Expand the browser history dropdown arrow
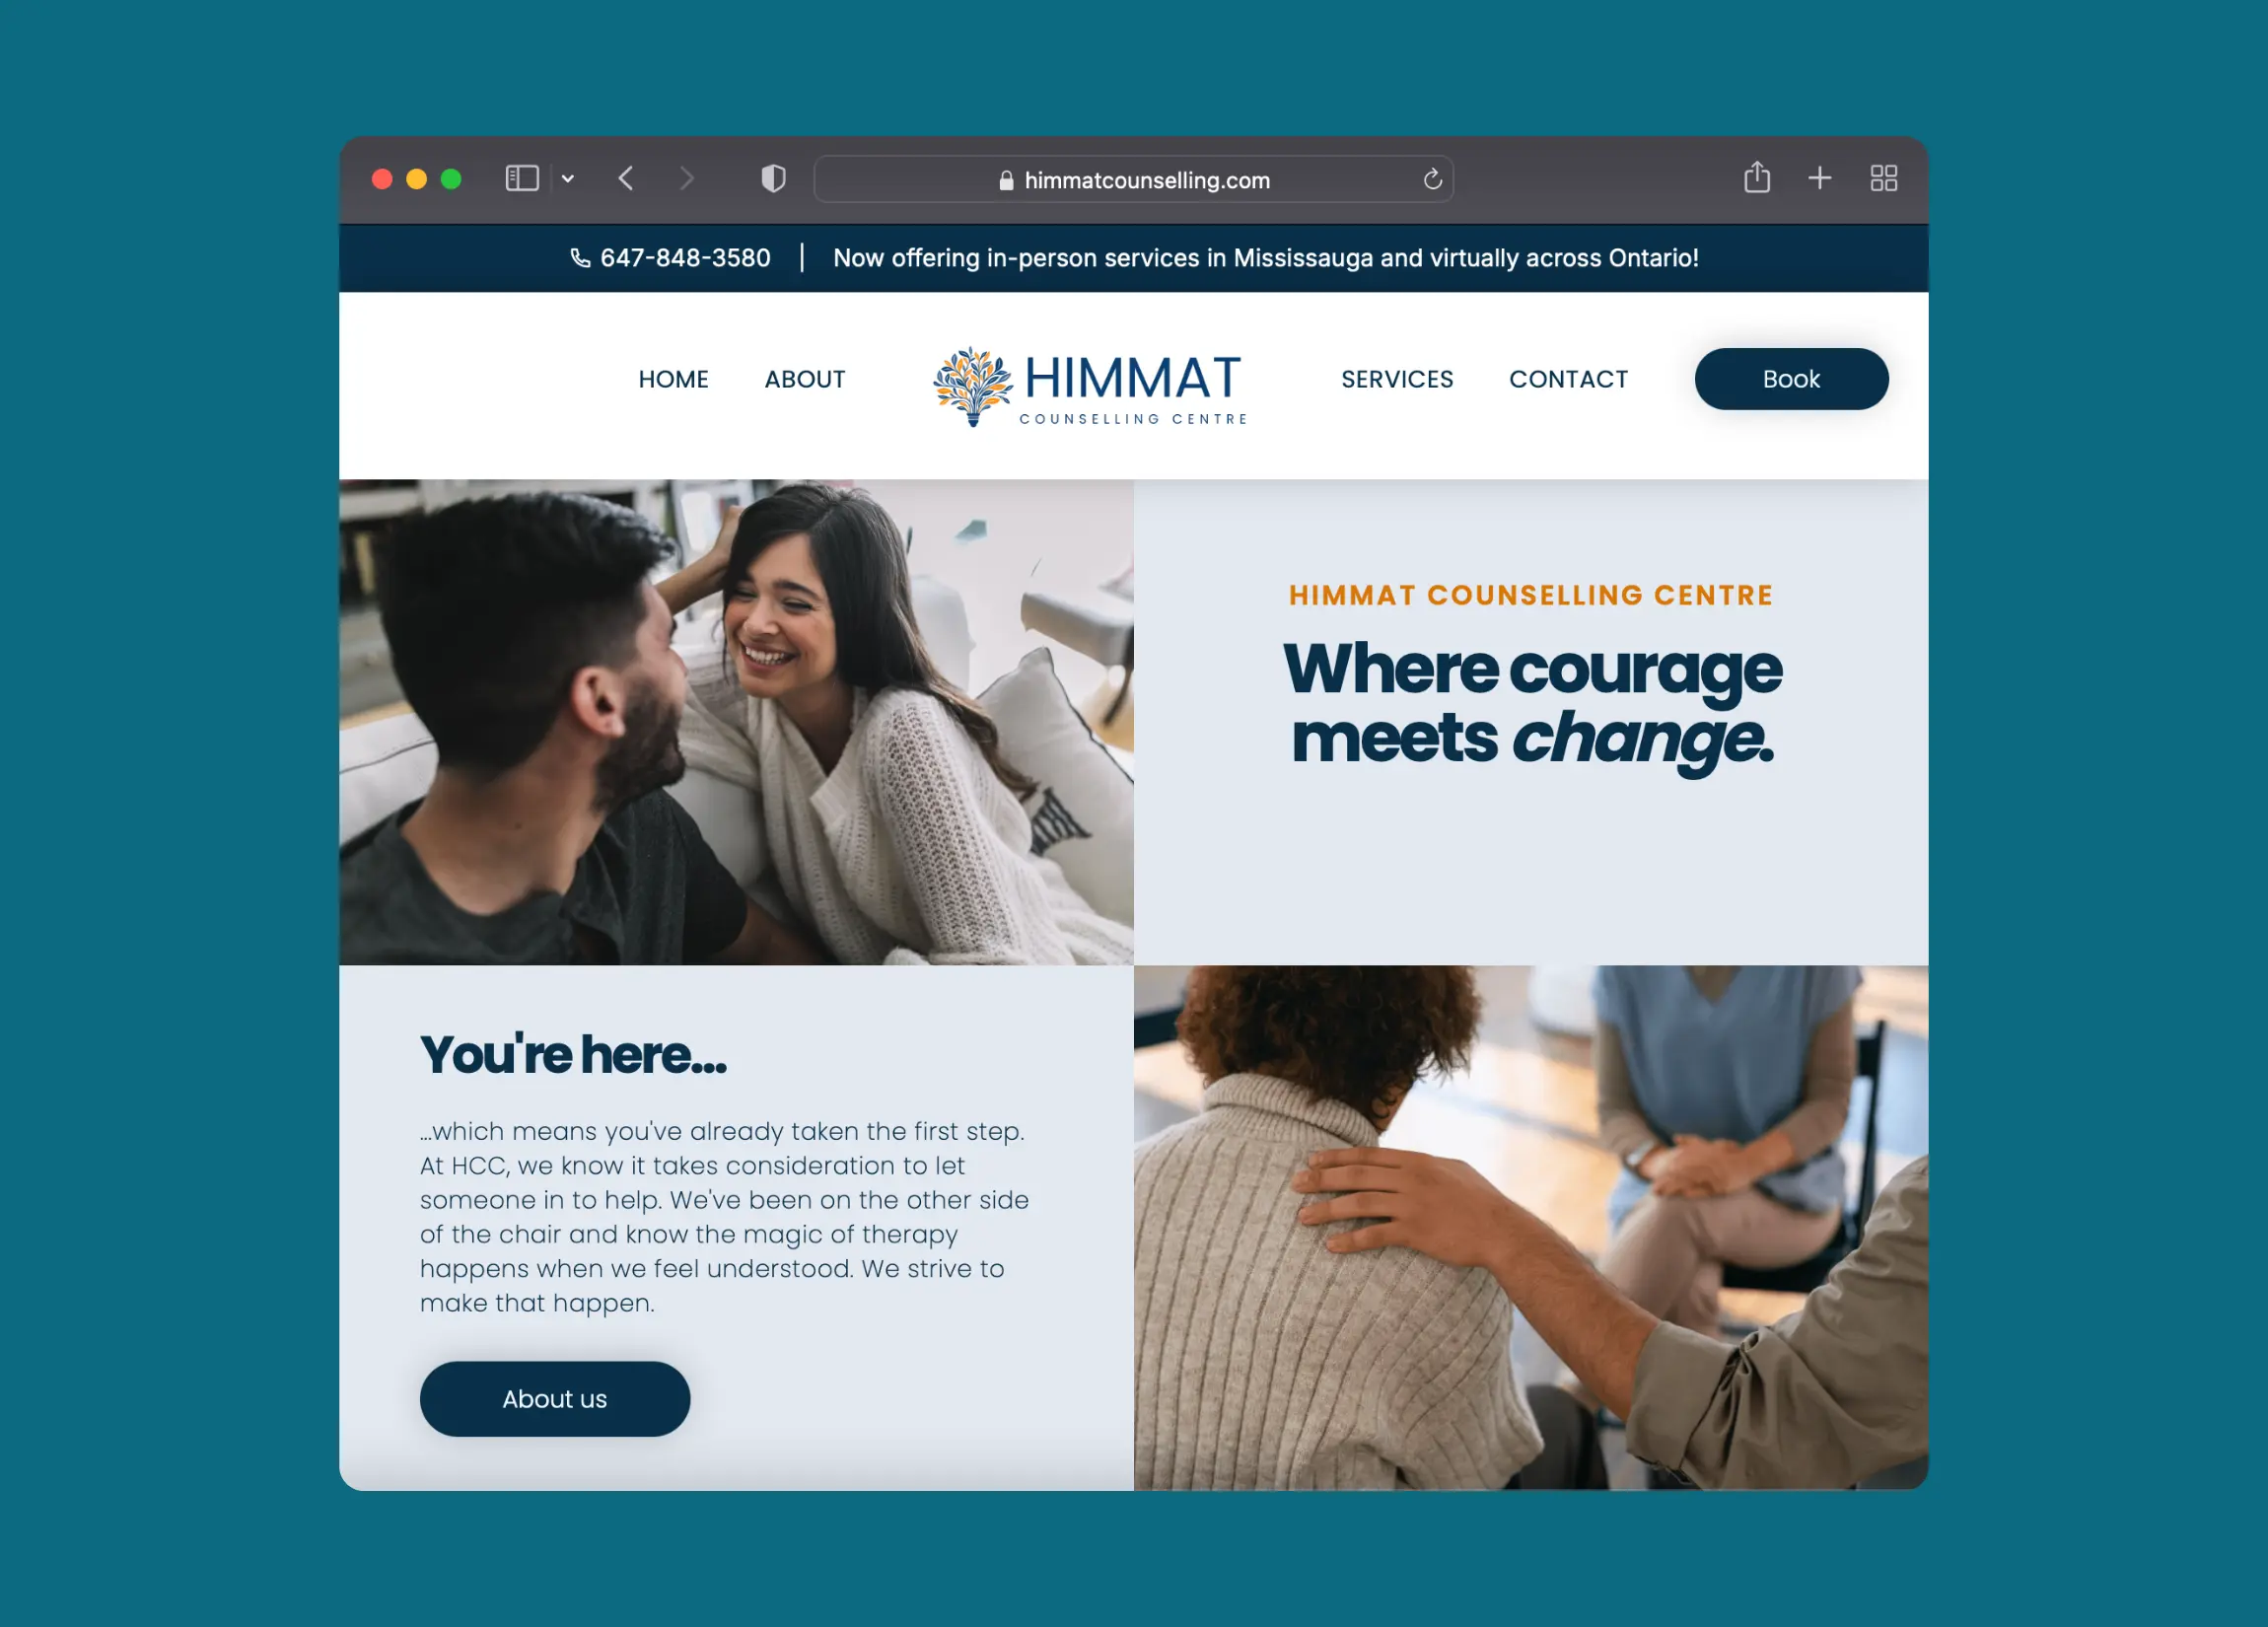 pos(572,177)
